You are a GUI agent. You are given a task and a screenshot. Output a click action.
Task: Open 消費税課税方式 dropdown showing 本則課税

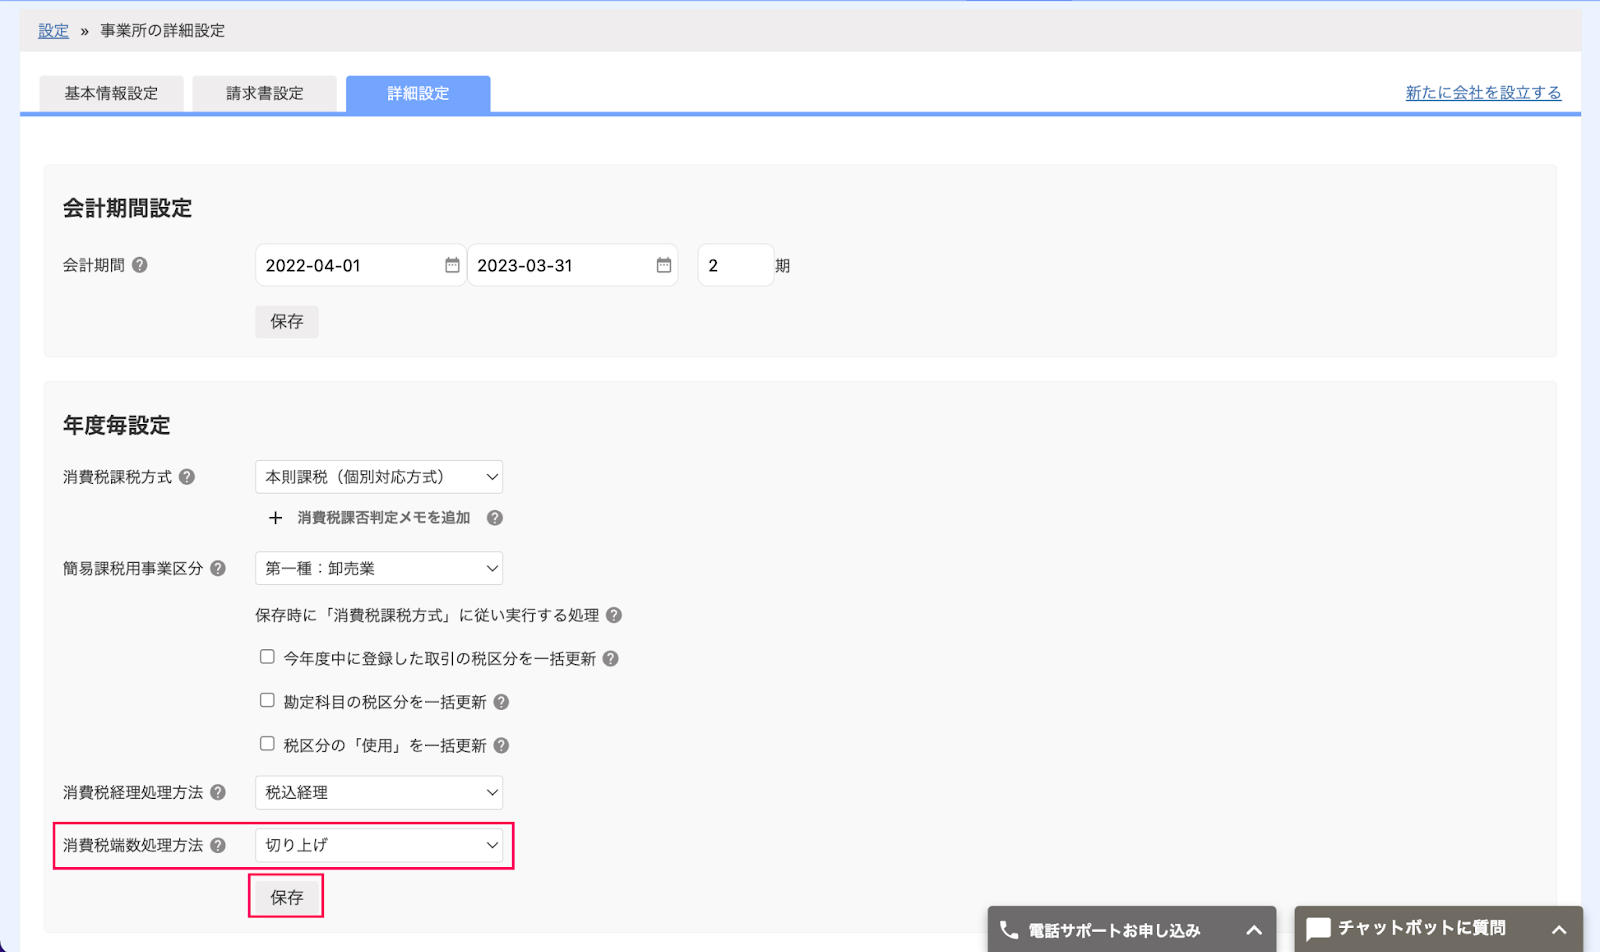[379, 477]
